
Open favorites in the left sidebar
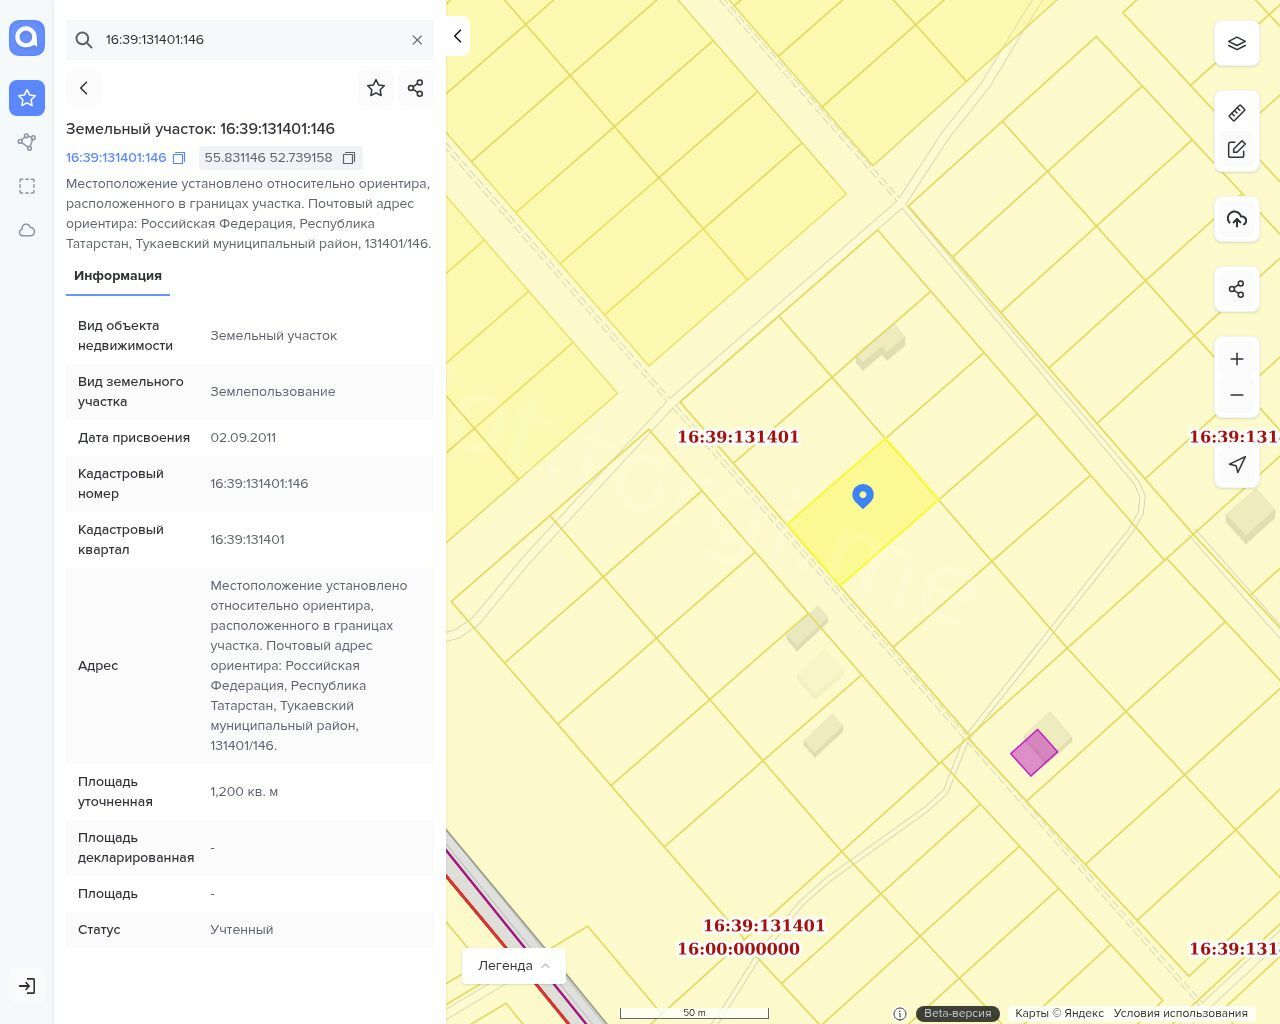point(27,98)
